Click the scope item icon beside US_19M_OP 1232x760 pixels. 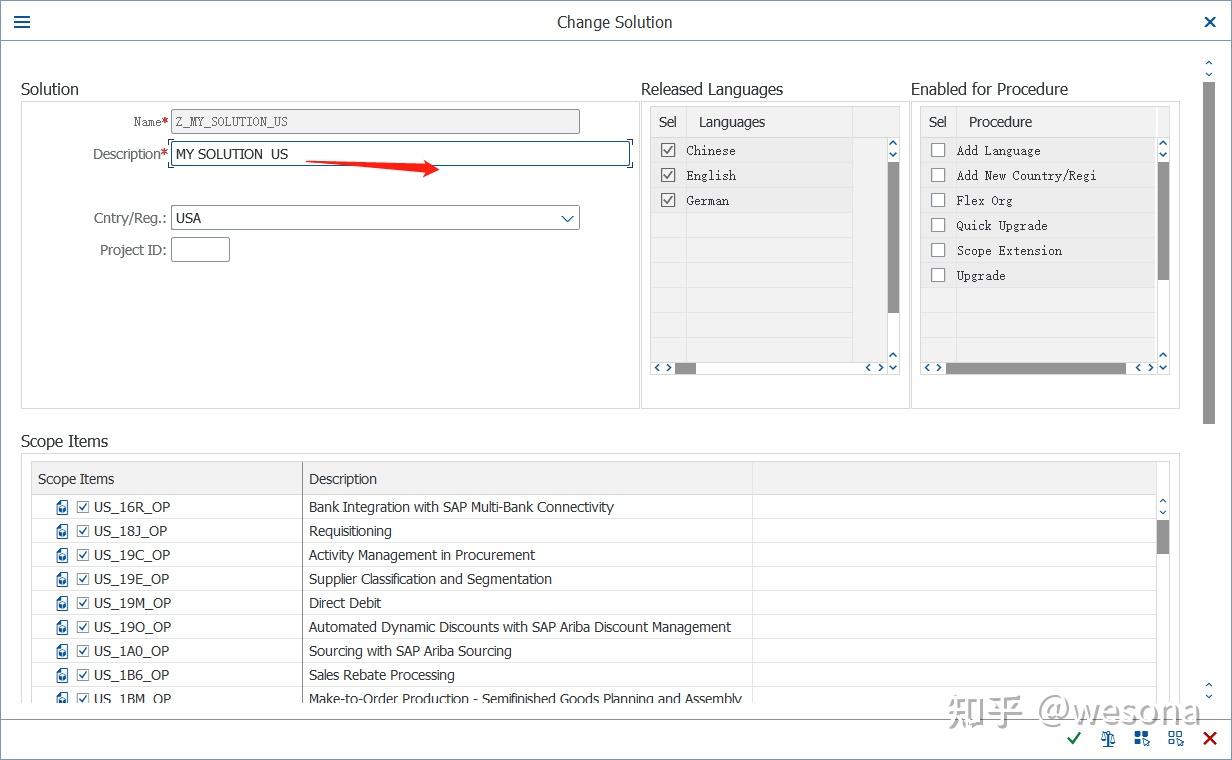pos(62,603)
